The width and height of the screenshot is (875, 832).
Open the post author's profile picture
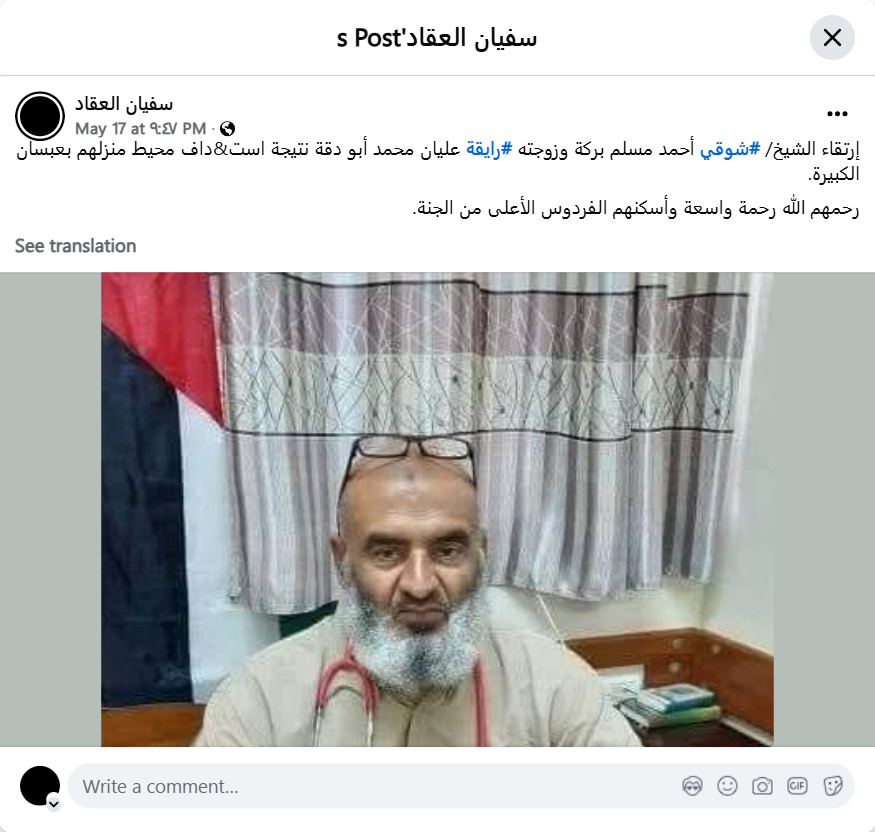pyautogui.click(x=40, y=116)
